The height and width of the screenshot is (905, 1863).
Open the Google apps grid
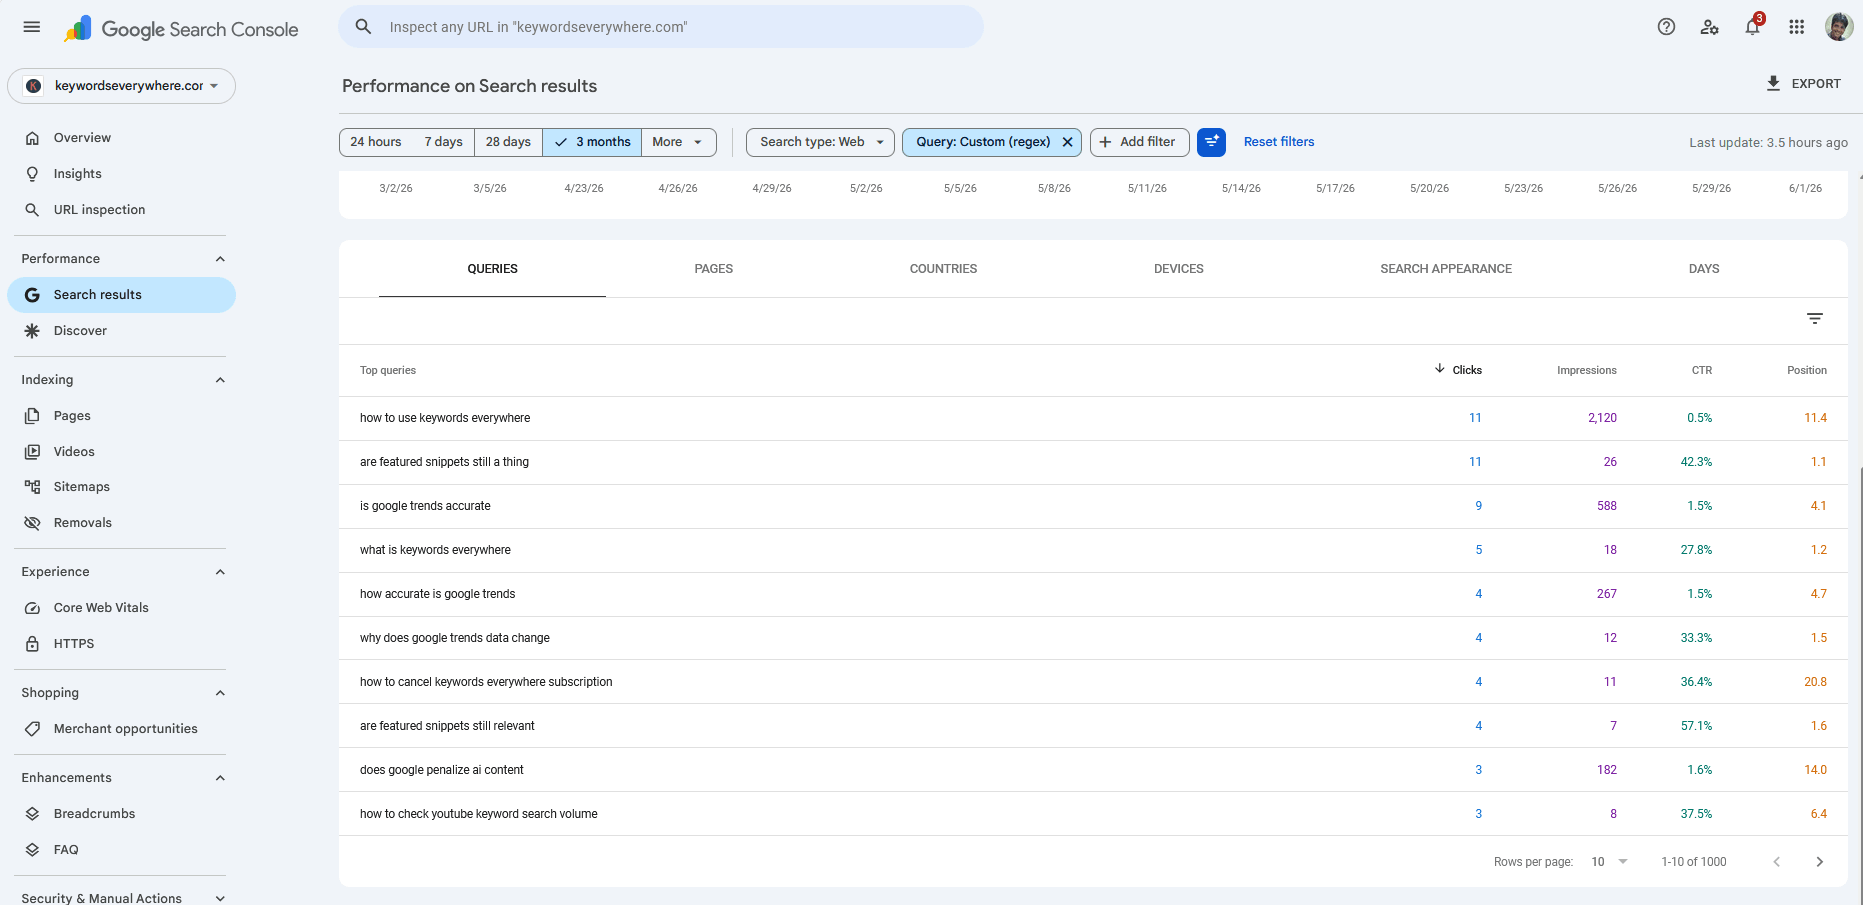tap(1796, 27)
